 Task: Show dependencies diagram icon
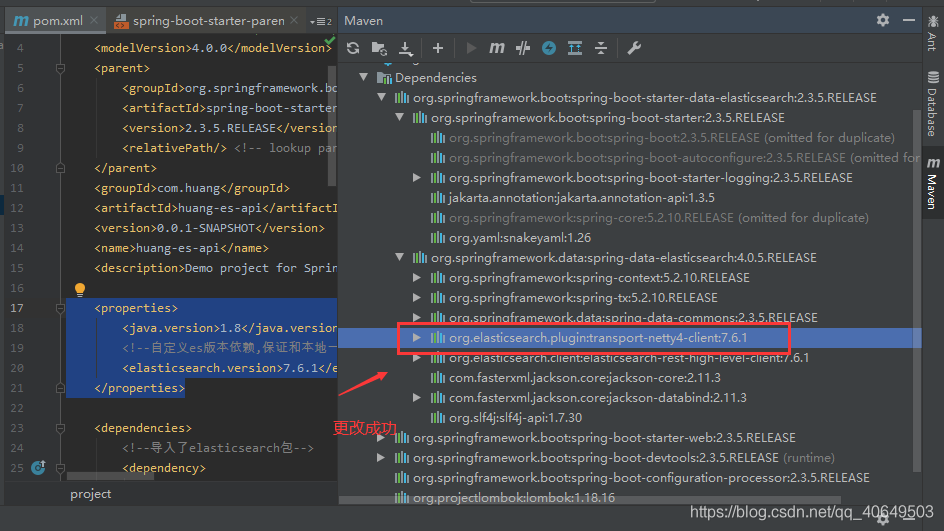(575, 48)
